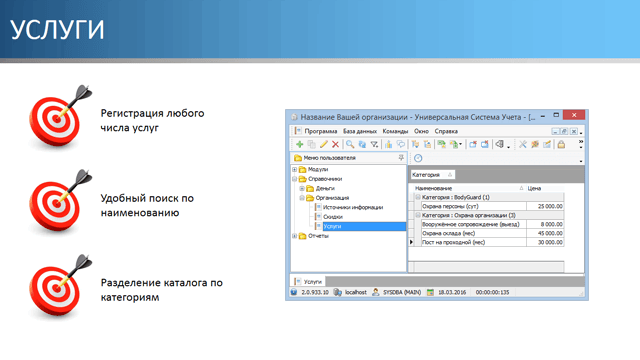Minimize the inner child window button
The image size is (640, 360).
click(x=555, y=131)
